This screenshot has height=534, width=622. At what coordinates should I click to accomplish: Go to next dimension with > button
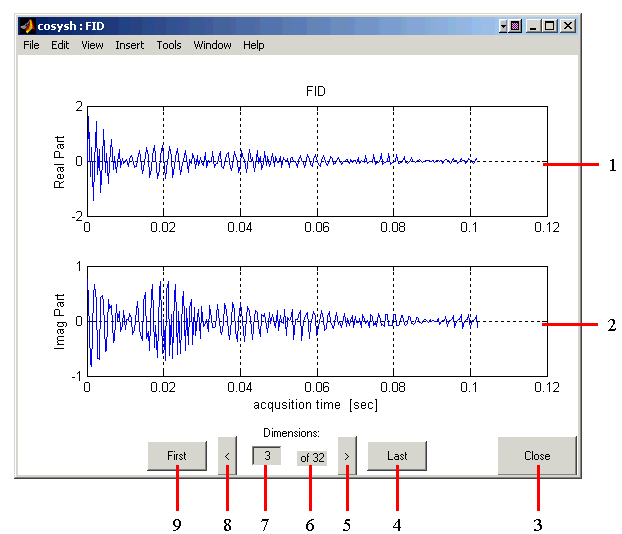[x=347, y=456]
